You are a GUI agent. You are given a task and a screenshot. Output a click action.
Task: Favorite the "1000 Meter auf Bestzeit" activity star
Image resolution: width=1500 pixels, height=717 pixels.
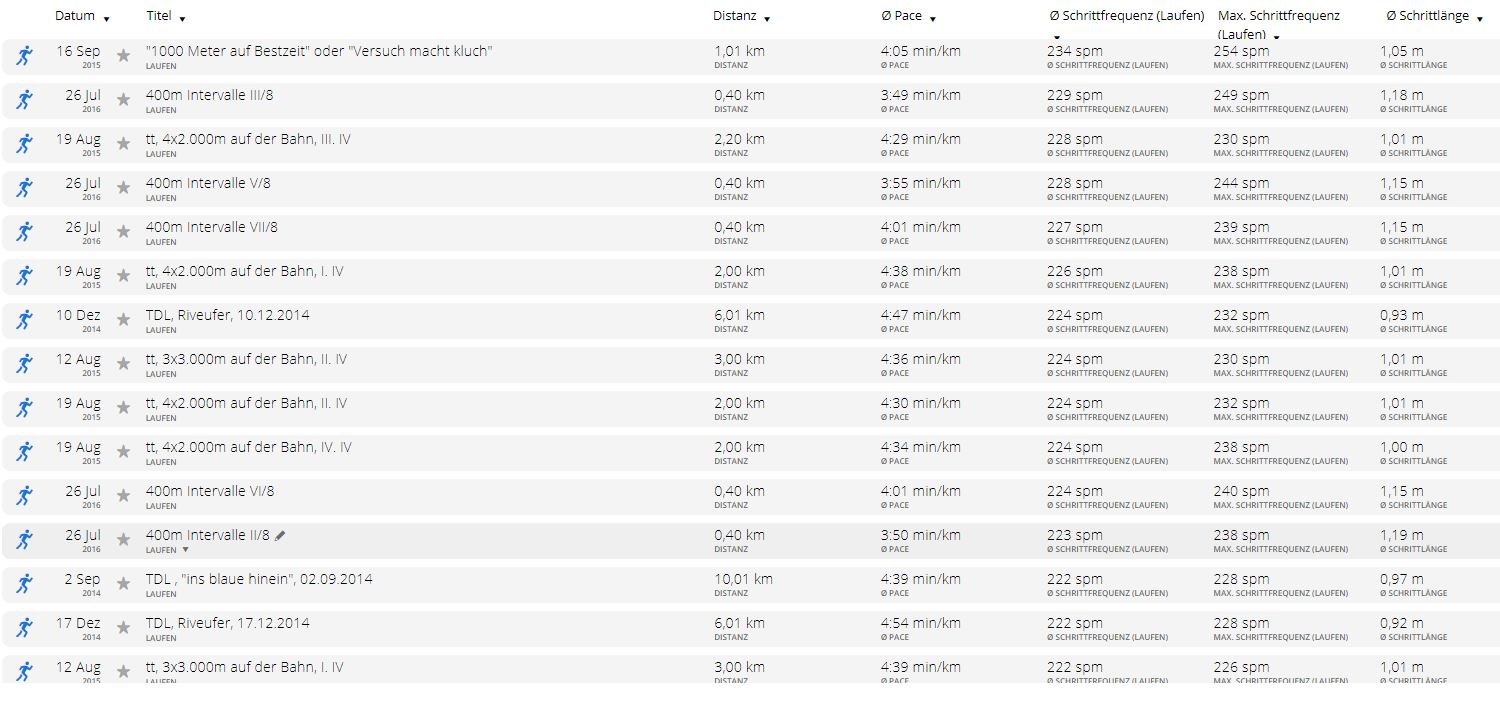click(123, 56)
